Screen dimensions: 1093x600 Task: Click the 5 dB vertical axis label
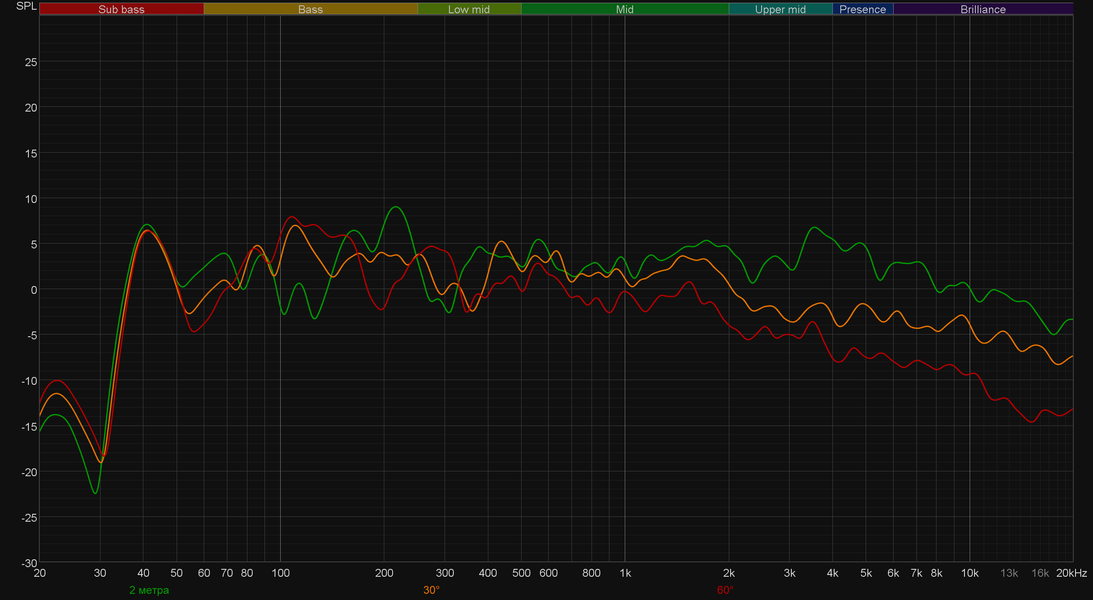(34, 245)
